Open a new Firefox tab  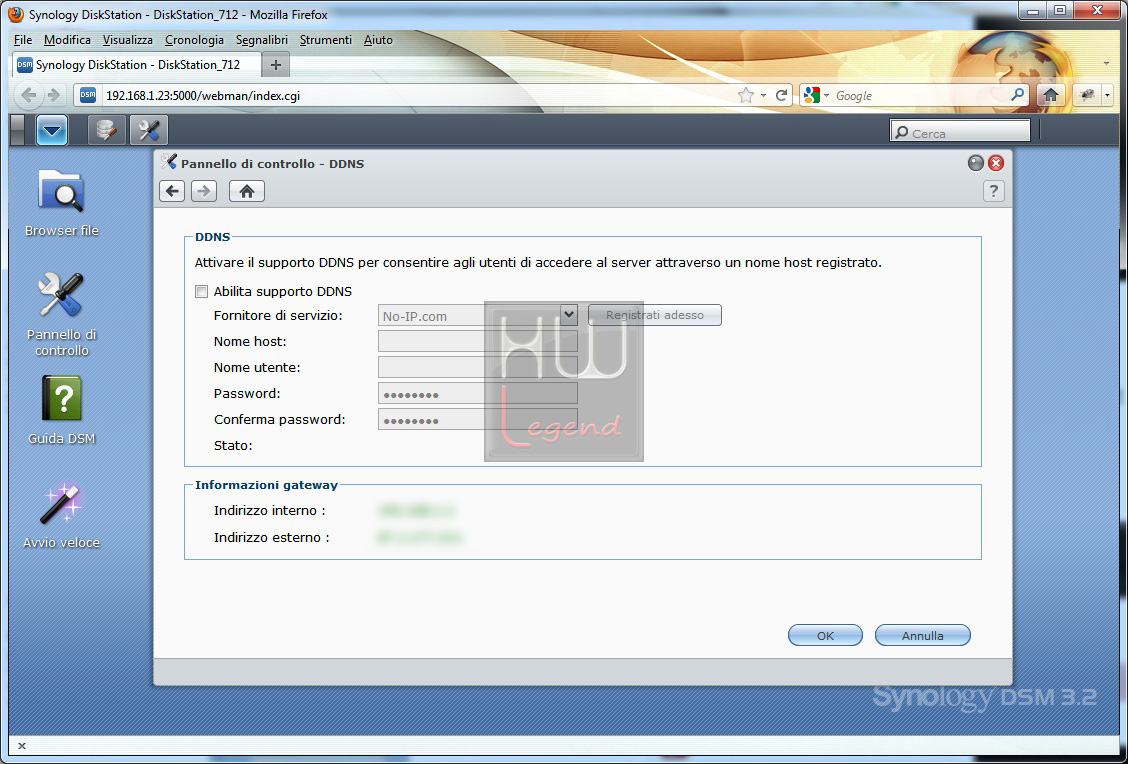pyautogui.click(x=276, y=65)
